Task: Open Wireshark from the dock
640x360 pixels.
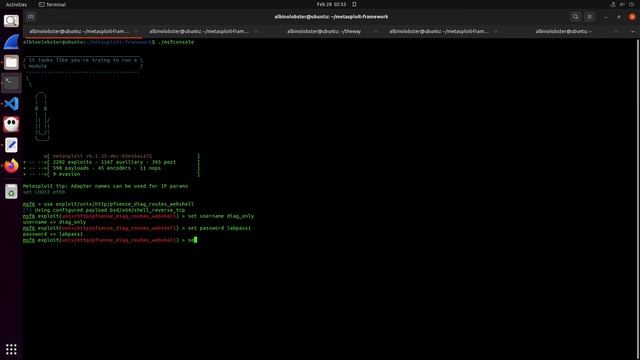Action: tap(11, 42)
